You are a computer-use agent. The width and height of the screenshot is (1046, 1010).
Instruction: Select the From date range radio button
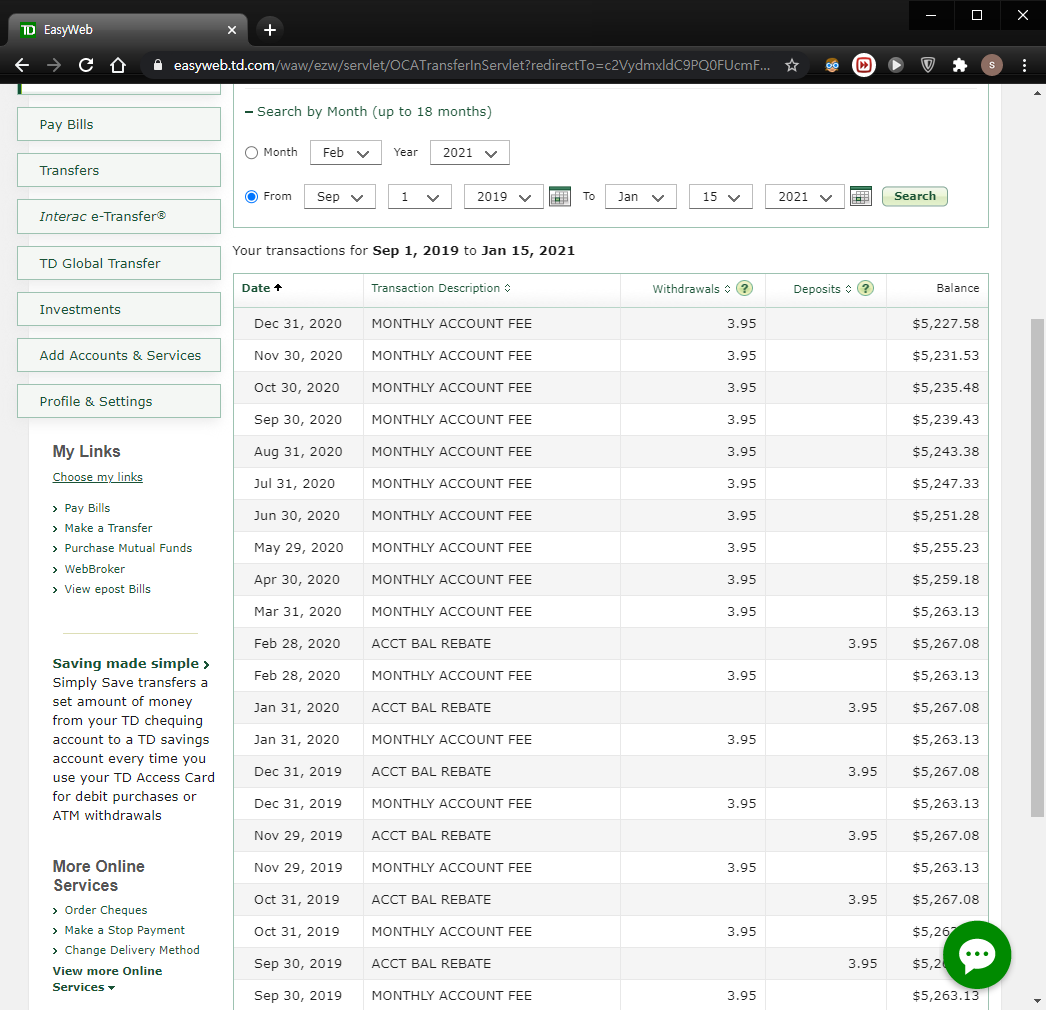pyautogui.click(x=251, y=197)
